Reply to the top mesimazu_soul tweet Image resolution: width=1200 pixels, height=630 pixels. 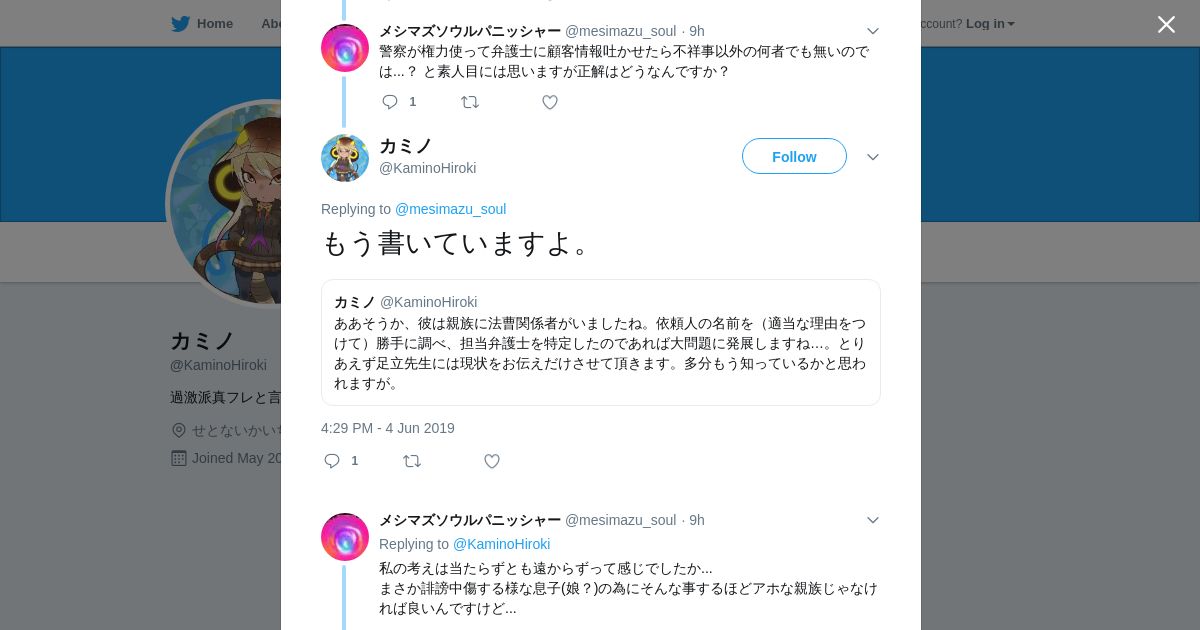390,102
